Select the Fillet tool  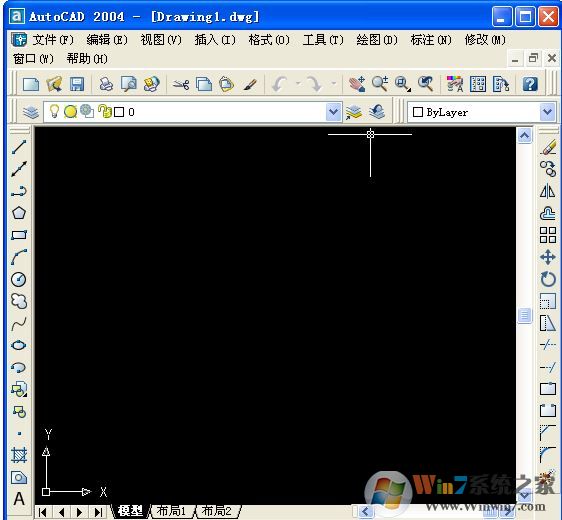click(x=548, y=455)
